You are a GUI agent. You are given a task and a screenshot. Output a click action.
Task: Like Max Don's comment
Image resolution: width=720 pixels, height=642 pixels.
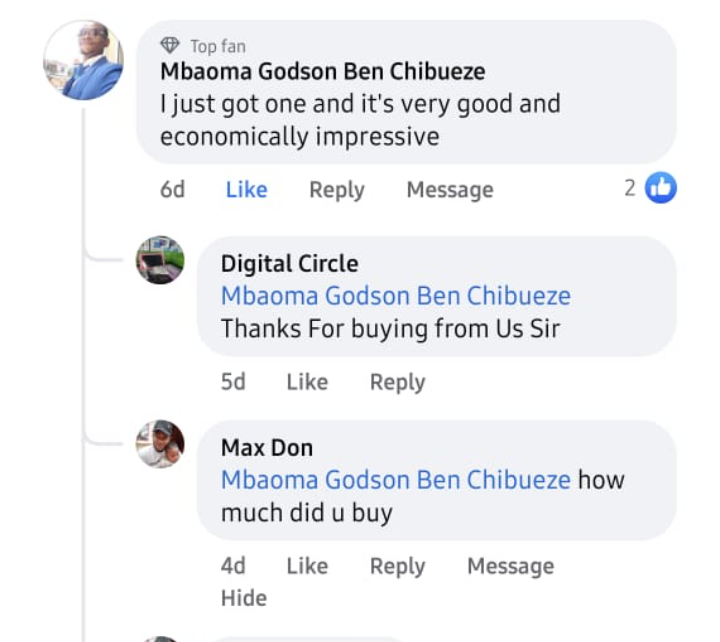point(307,566)
